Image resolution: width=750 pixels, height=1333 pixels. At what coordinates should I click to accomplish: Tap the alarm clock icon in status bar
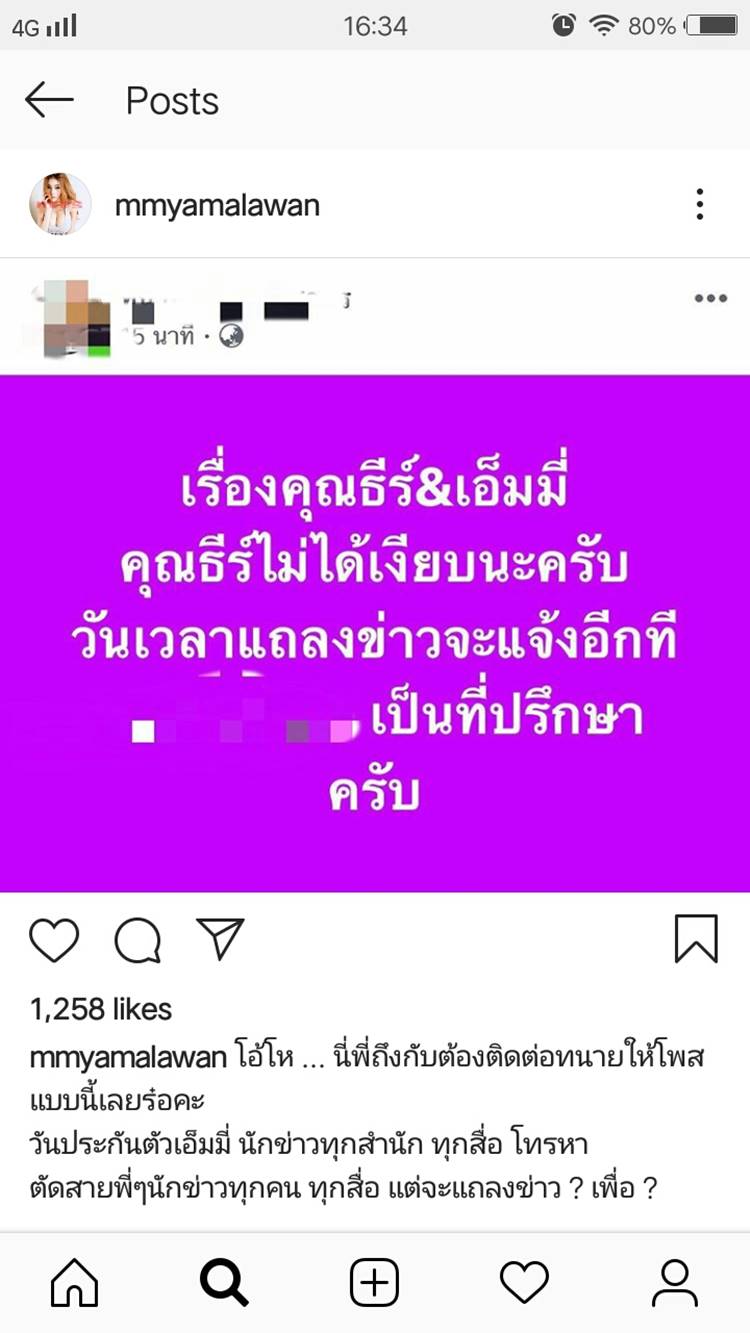point(564,26)
